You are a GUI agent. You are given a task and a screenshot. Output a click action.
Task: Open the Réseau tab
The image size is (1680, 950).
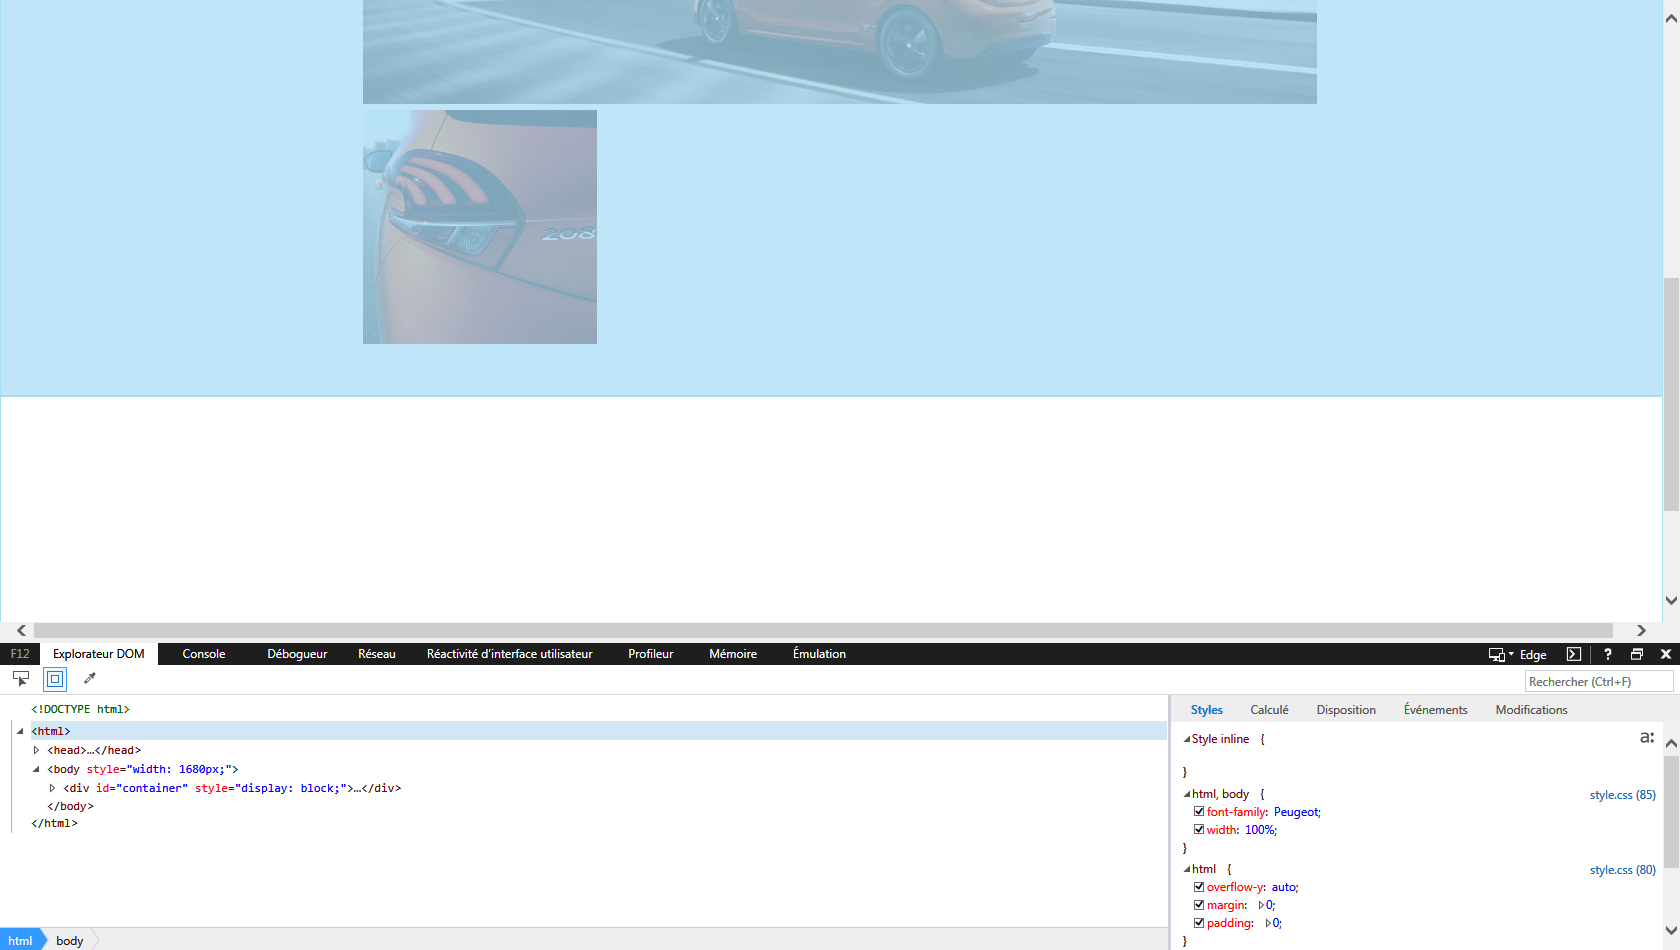[x=377, y=654]
